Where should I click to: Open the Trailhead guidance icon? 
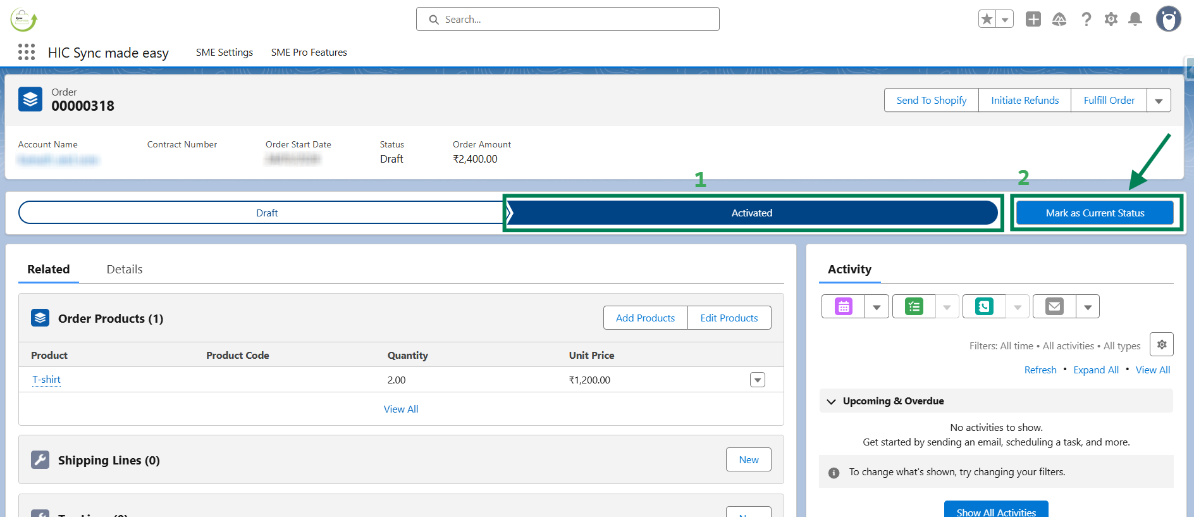click(1059, 20)
